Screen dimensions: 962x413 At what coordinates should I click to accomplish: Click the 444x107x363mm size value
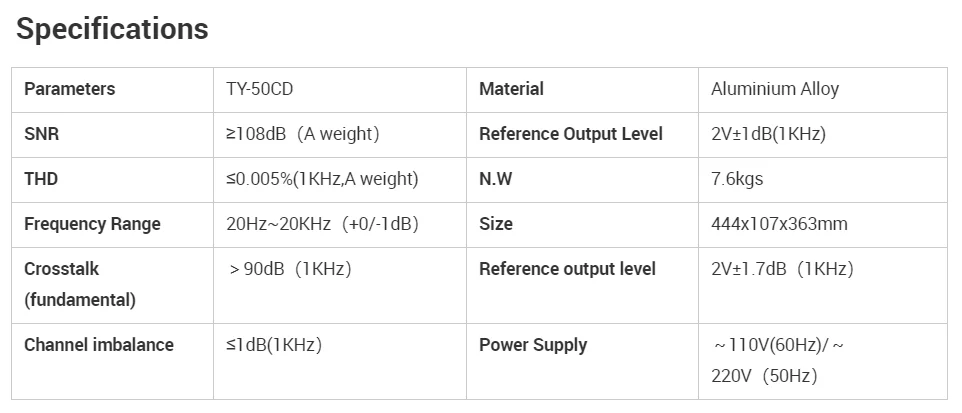779,224
